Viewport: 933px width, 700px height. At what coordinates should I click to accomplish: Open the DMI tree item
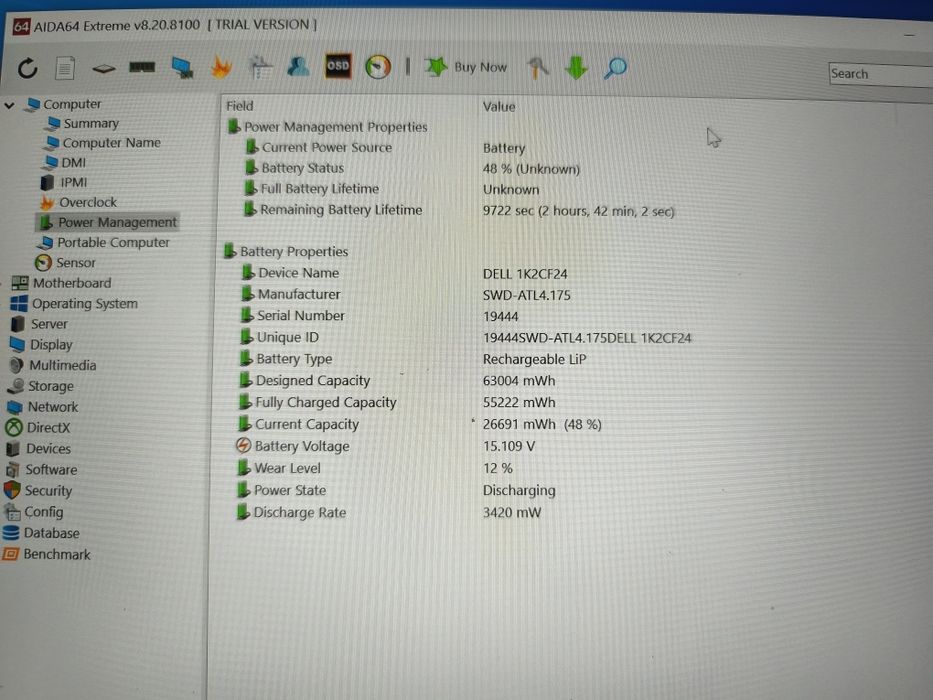click(66, 162)
